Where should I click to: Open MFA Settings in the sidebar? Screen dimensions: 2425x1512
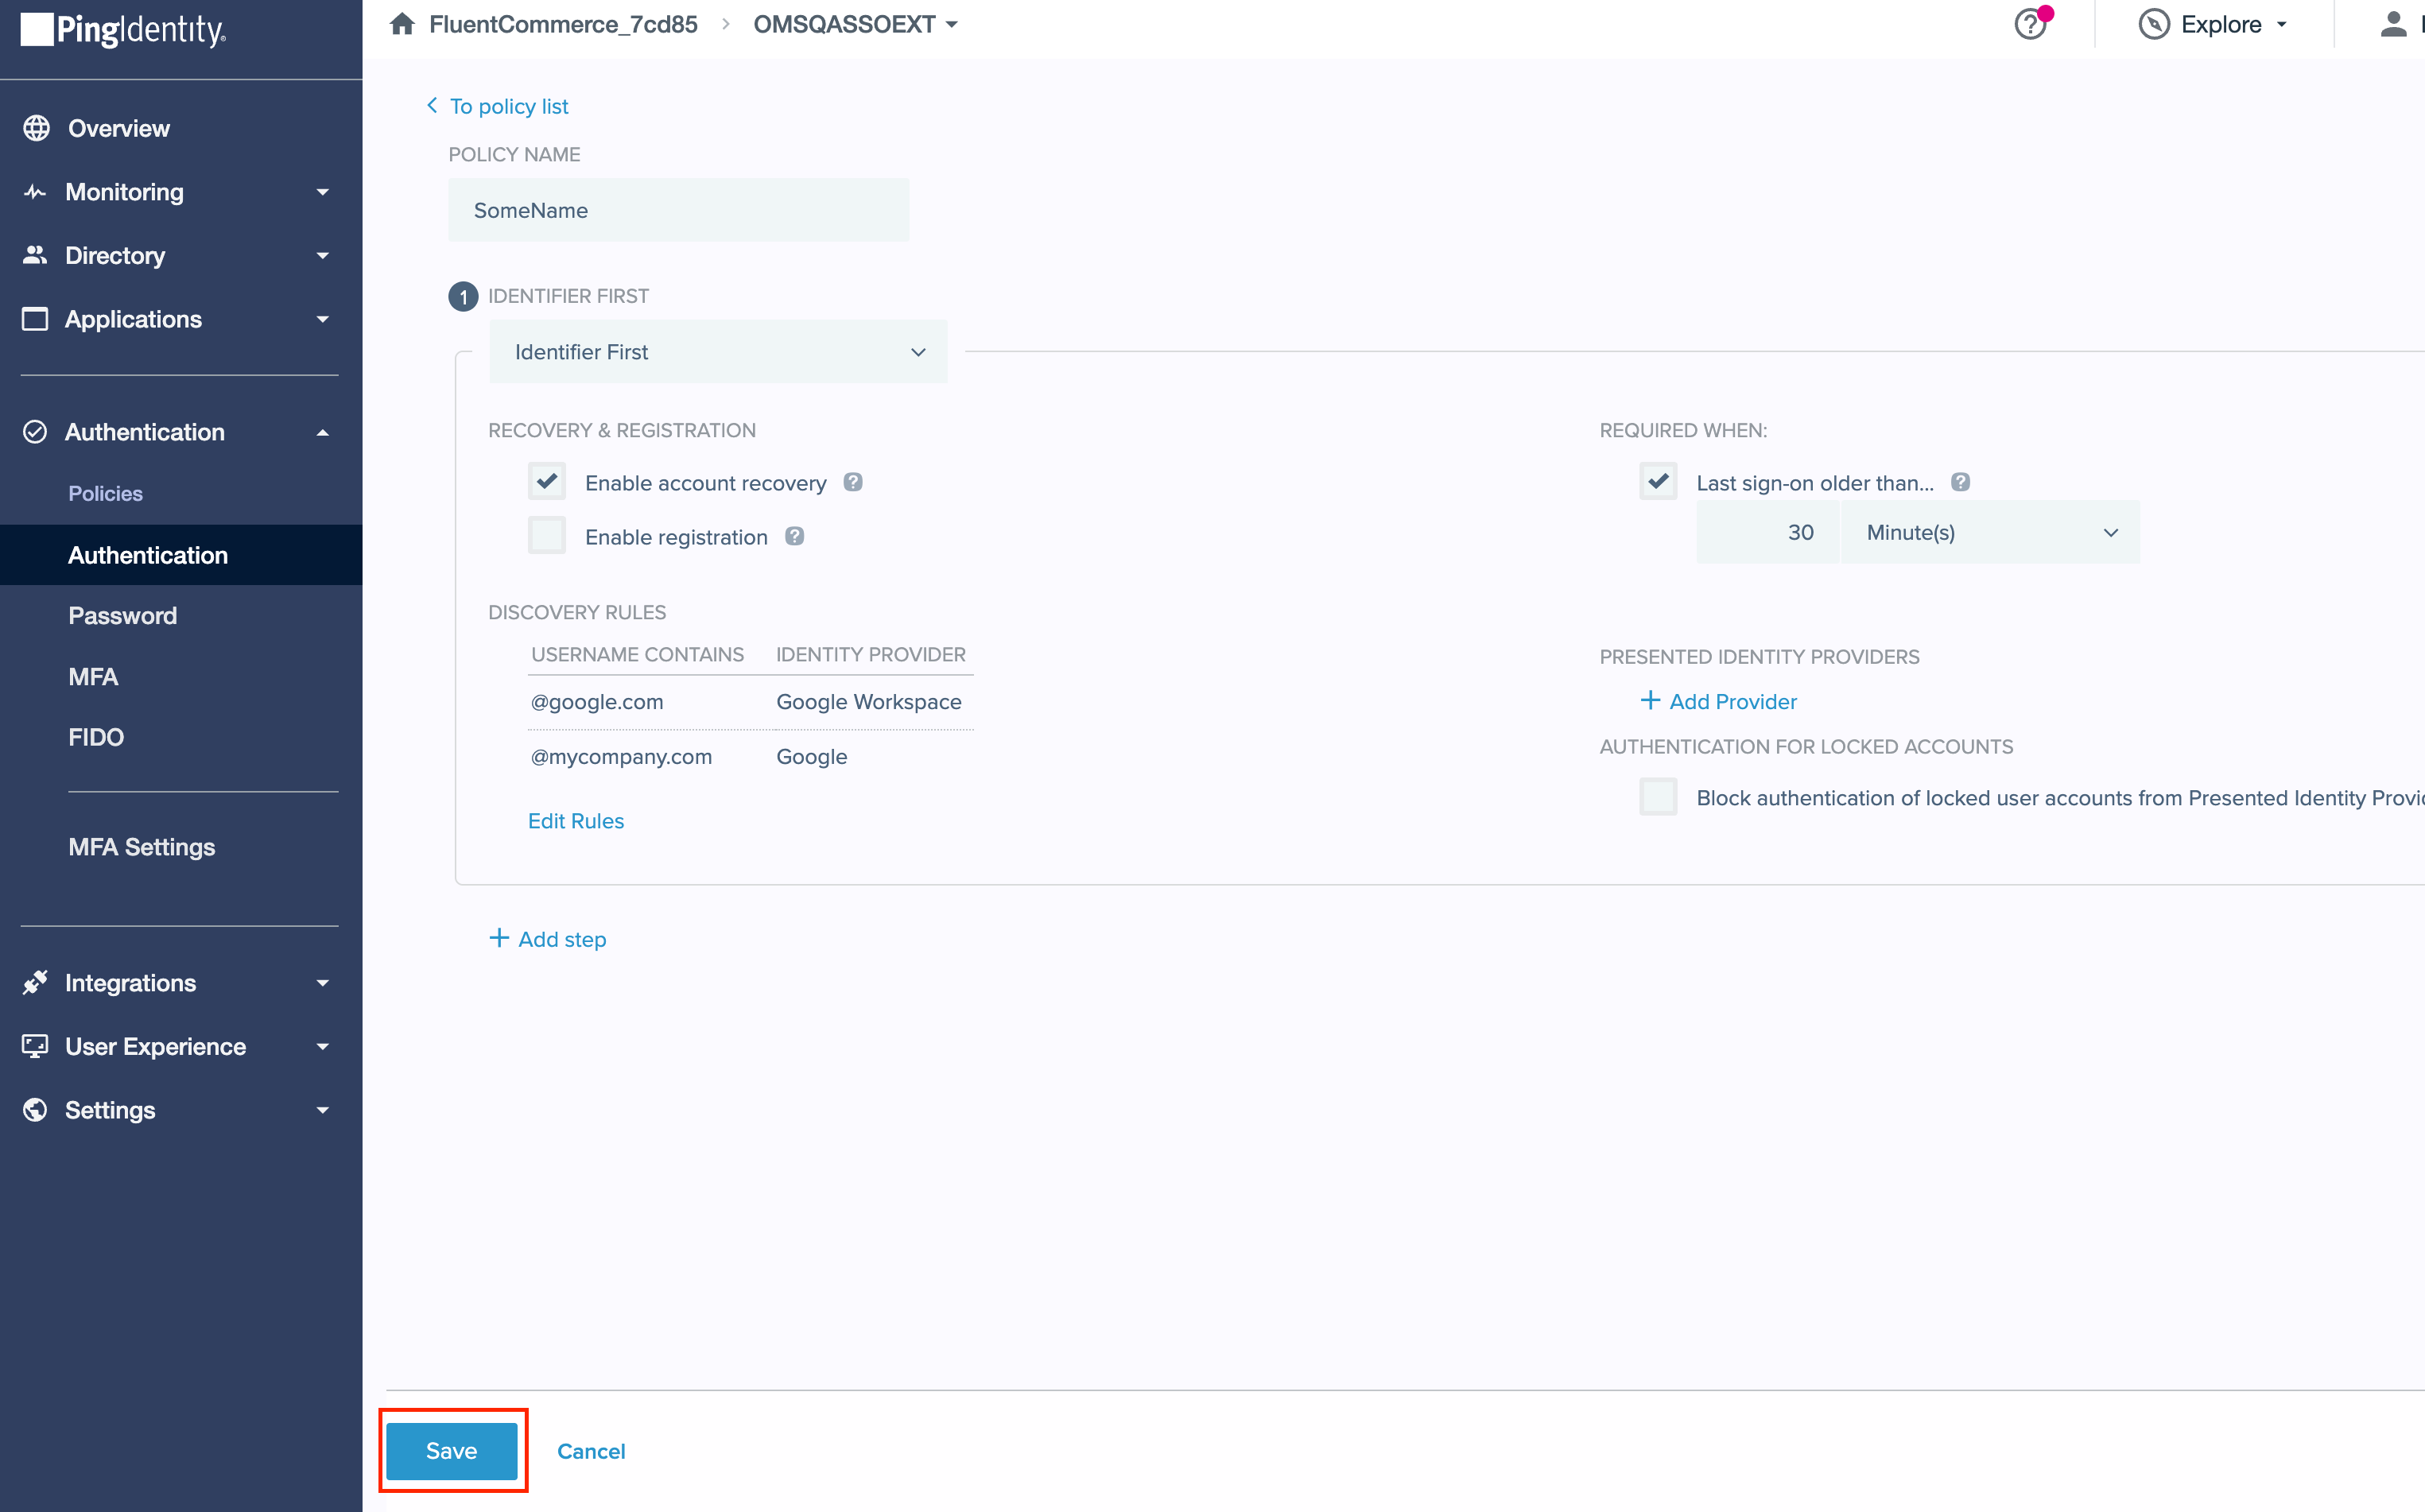[141, 847]
